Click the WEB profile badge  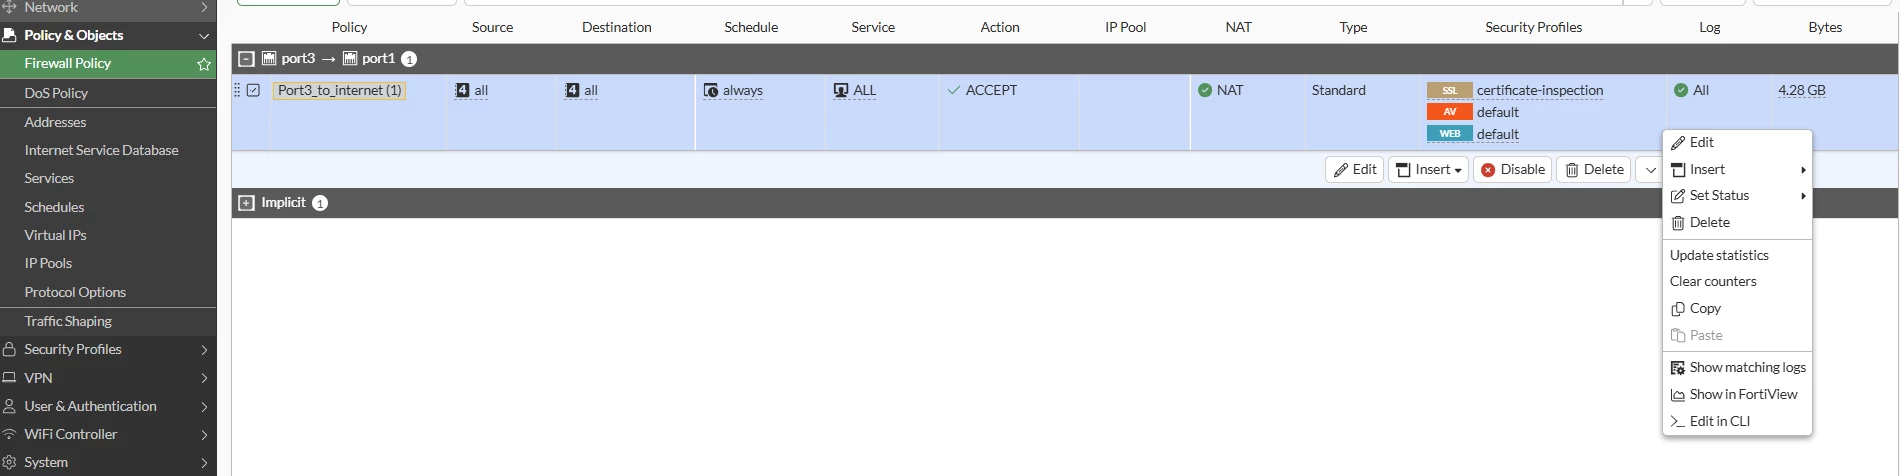[1450, 134]
